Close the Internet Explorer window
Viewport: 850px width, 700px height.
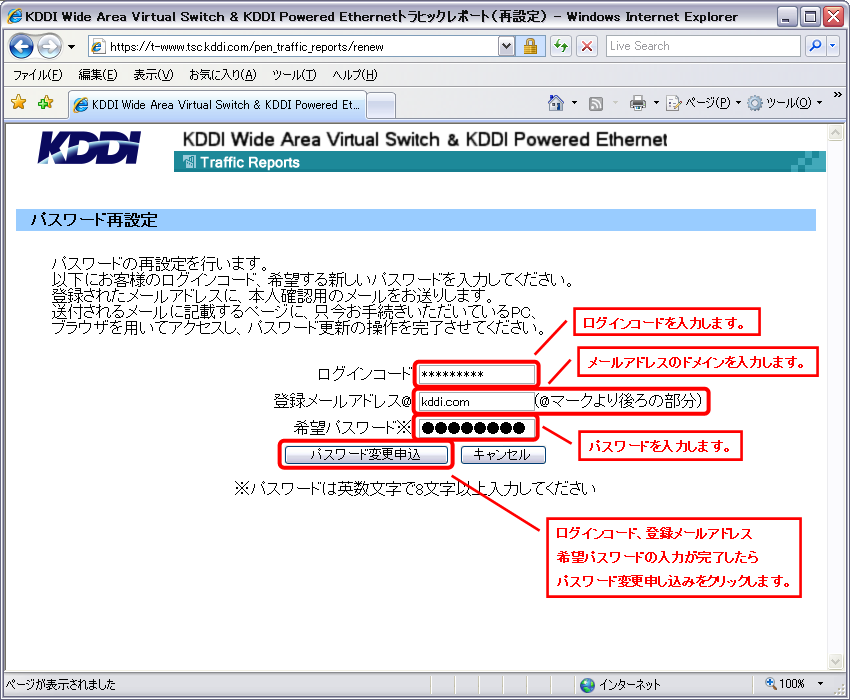pyautogui.click(x=833, y=17)
